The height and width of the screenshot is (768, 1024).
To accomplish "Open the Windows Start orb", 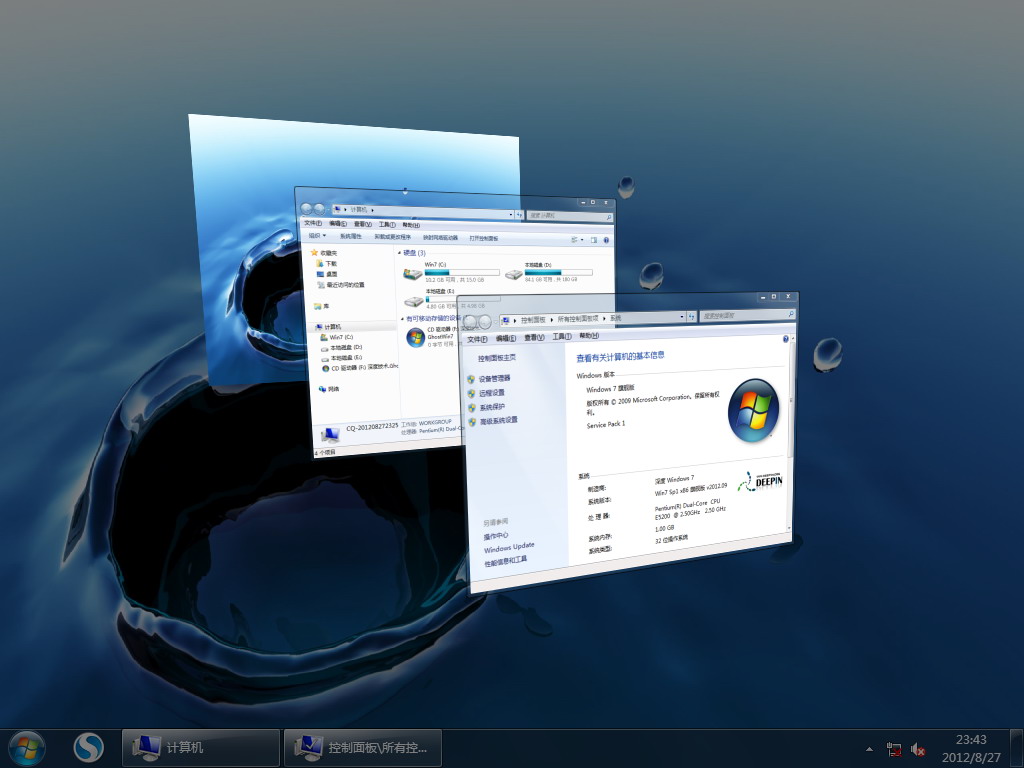I will [x=27, y=748].
